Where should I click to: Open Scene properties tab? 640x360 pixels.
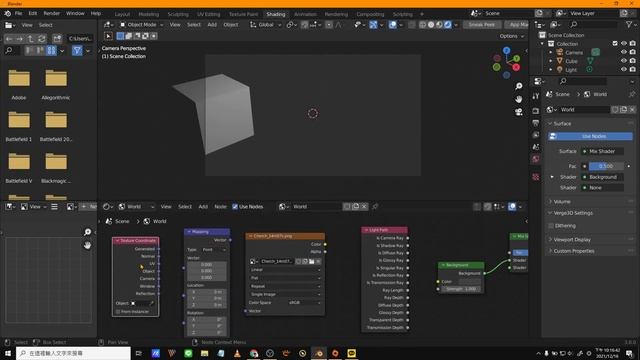[x=536, y=147]
